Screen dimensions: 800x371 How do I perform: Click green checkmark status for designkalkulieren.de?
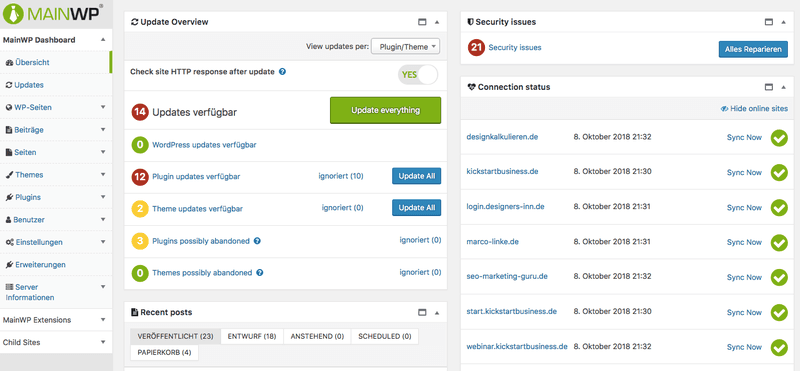coord(779,138)
